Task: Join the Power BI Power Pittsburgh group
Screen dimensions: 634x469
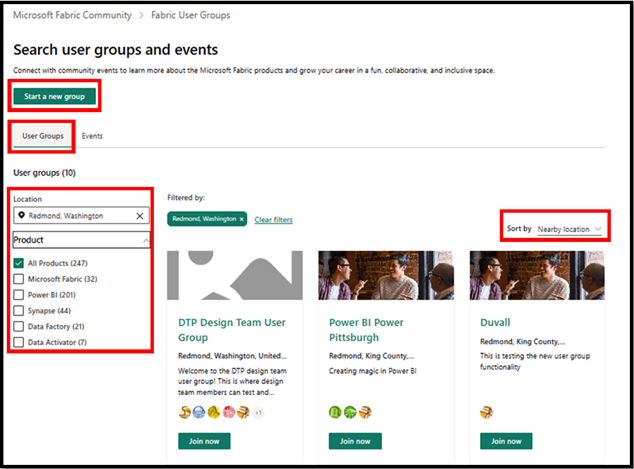Action: coord(355,441)
